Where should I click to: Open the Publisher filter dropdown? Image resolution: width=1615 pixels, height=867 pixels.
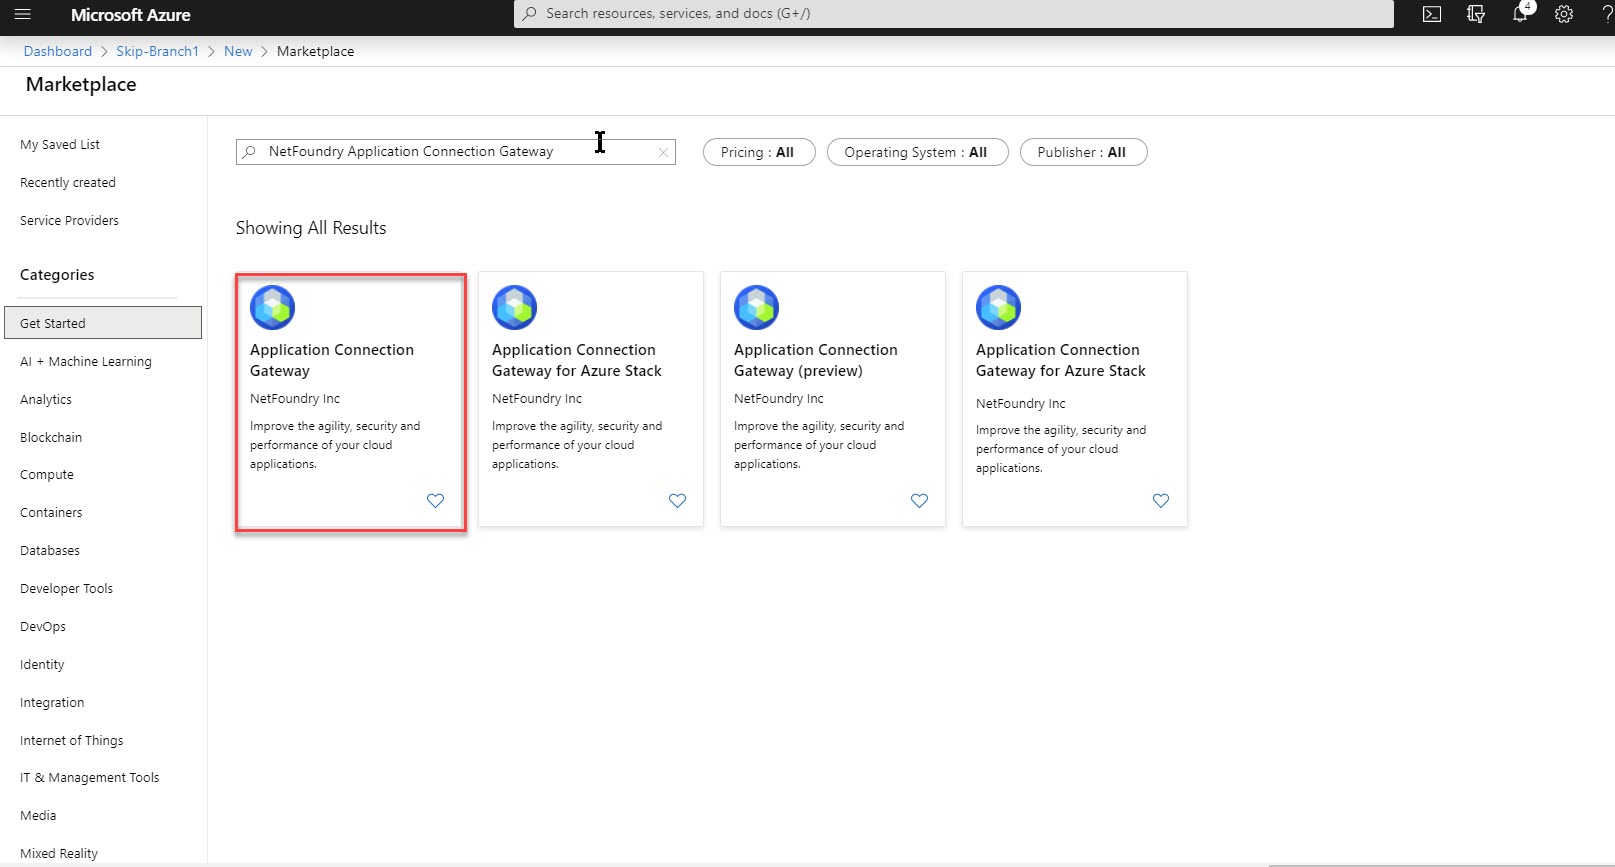(x=1083, y=152)
